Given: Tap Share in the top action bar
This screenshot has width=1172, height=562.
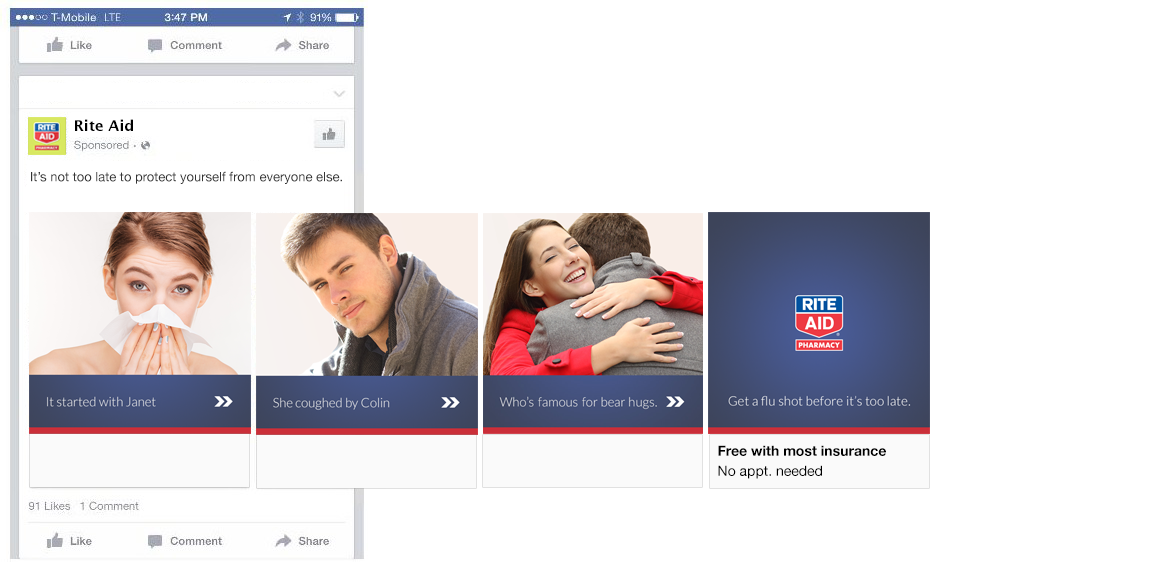Looking at the screenshot, I should (302, 46).
